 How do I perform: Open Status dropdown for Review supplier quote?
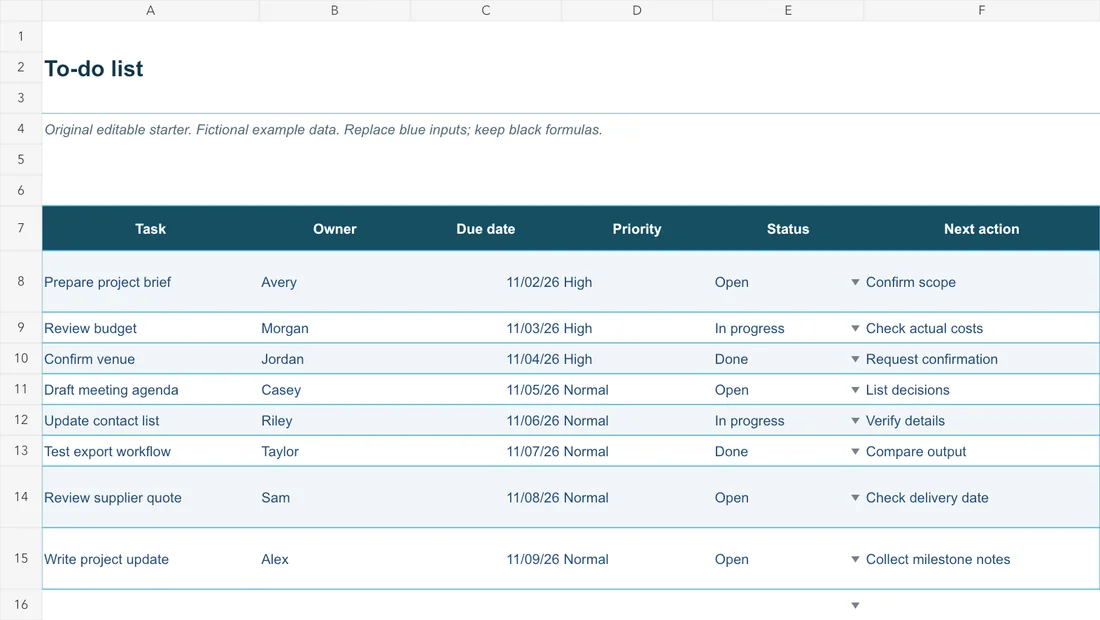(x=855, y=498)
